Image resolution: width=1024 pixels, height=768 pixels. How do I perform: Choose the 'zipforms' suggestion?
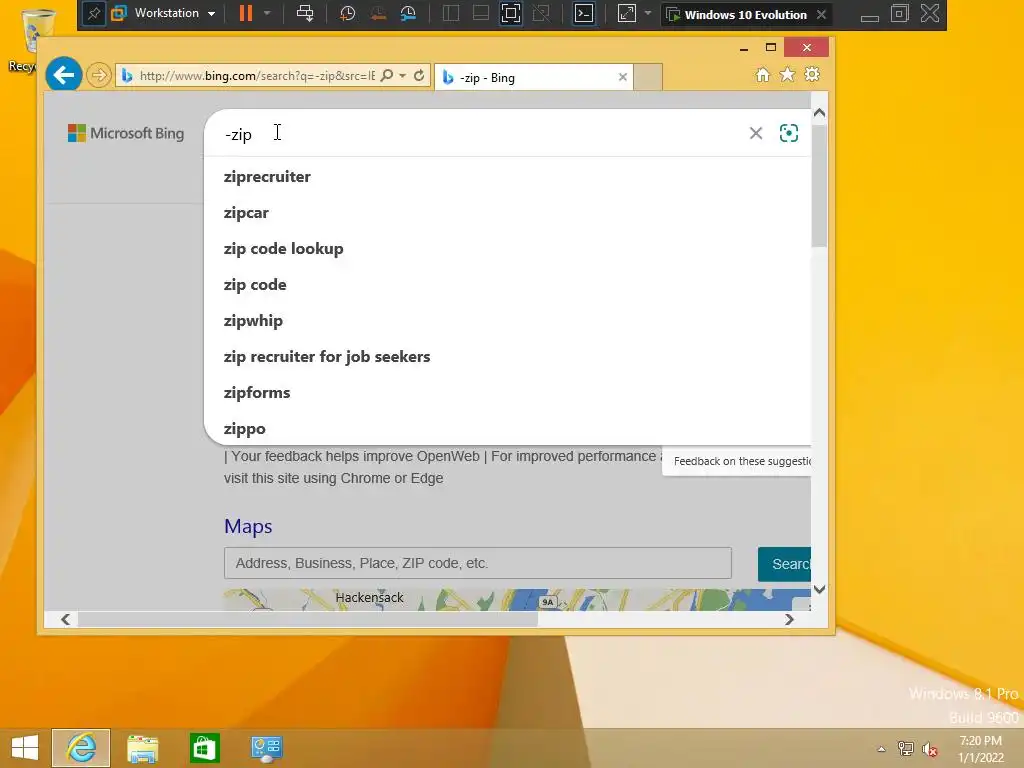tap(507, 392)
